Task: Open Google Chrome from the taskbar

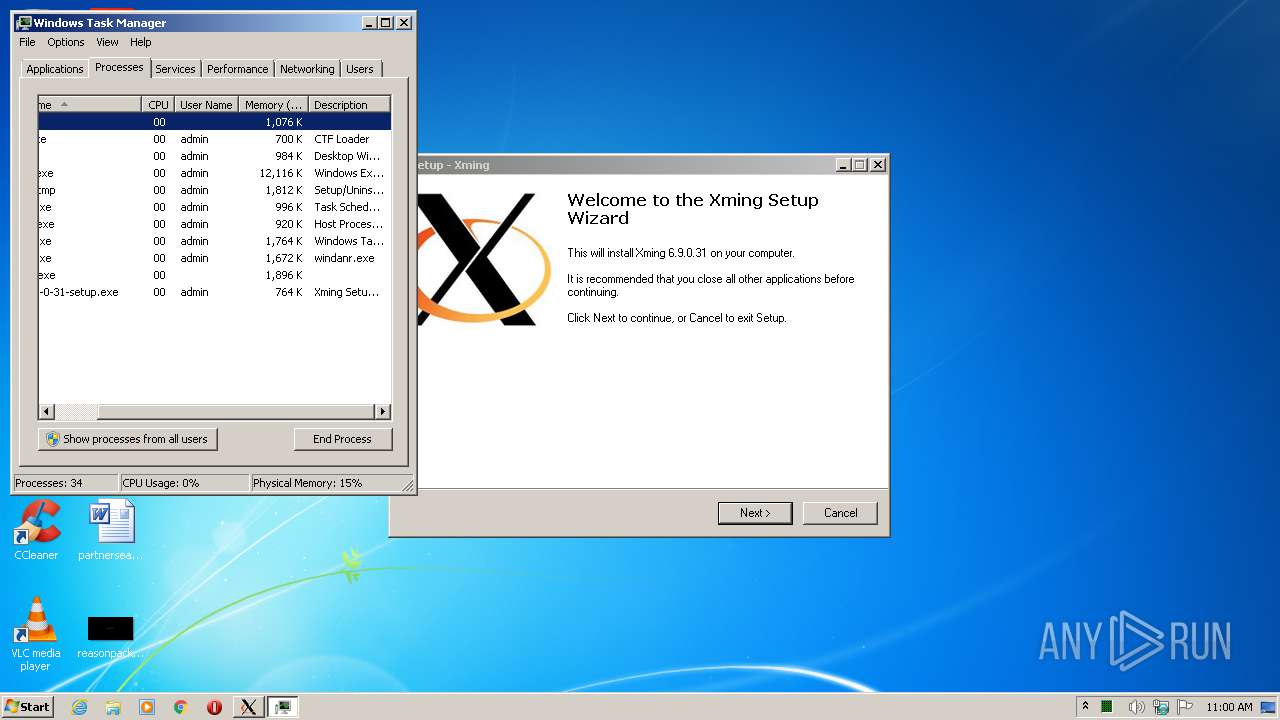Action: (x=181, y=707)
